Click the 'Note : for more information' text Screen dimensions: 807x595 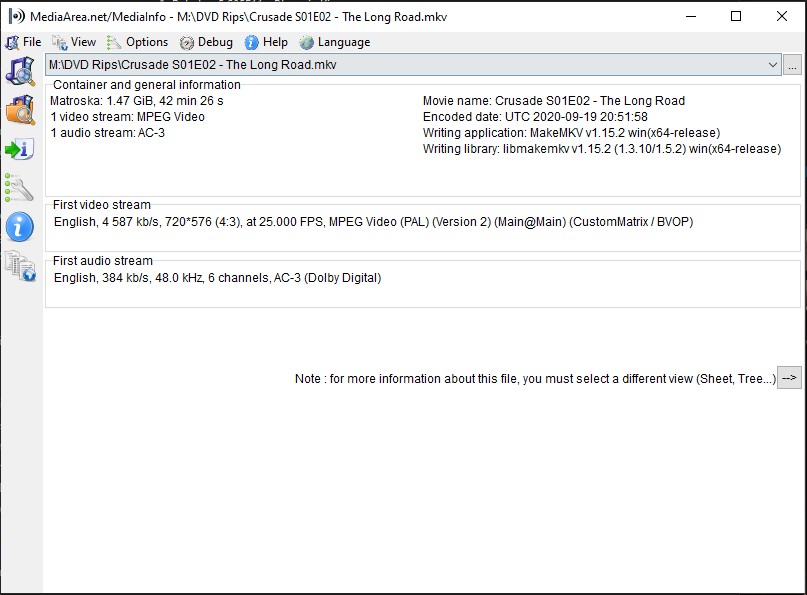pyautogui.click(x=535, y=379)
